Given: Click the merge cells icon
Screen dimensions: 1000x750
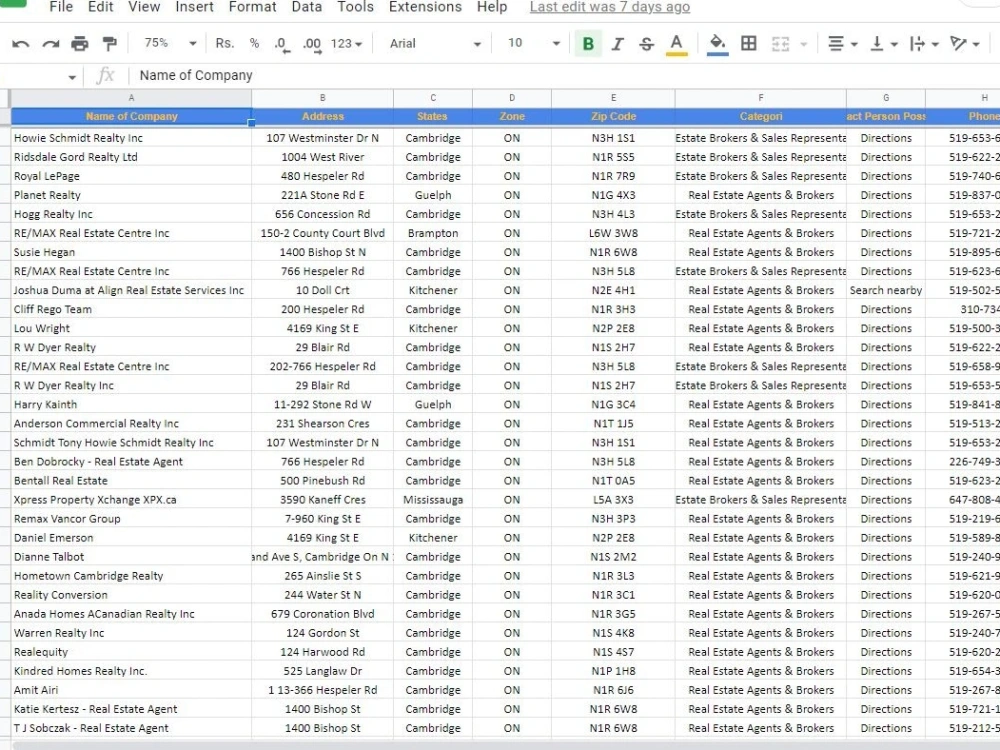Looking at the screenshot, I should tap(781, 44).
